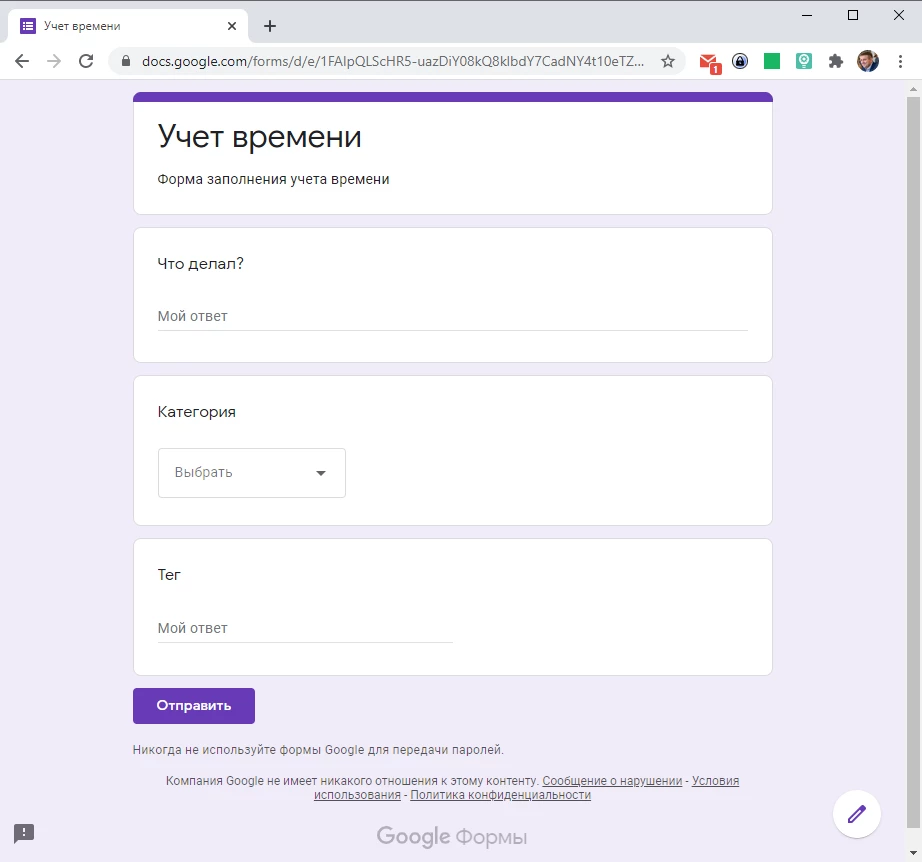Bookmark this page with the star icon
This screenshot has width=922, height=862.
(668, 61)
